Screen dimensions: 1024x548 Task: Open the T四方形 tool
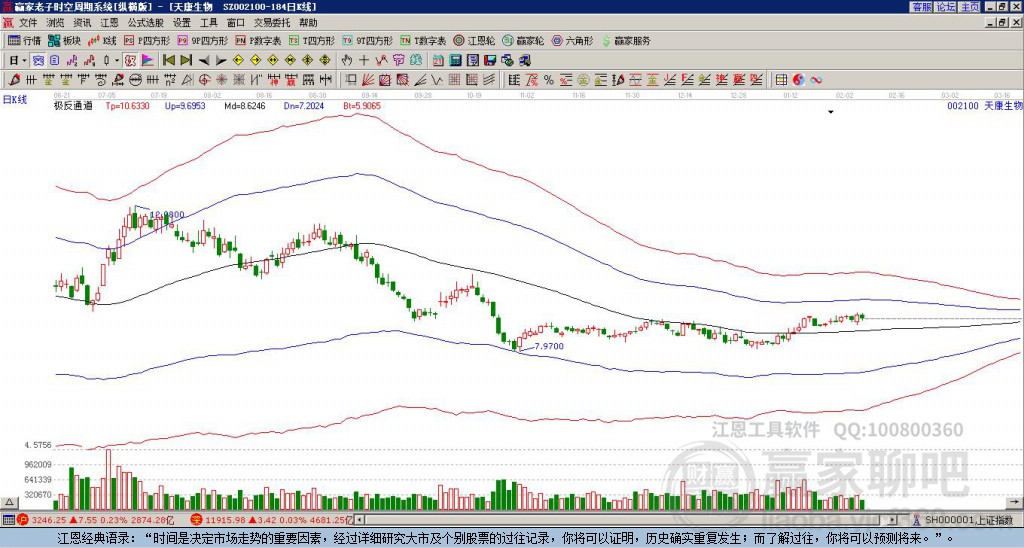coord(312,40)
